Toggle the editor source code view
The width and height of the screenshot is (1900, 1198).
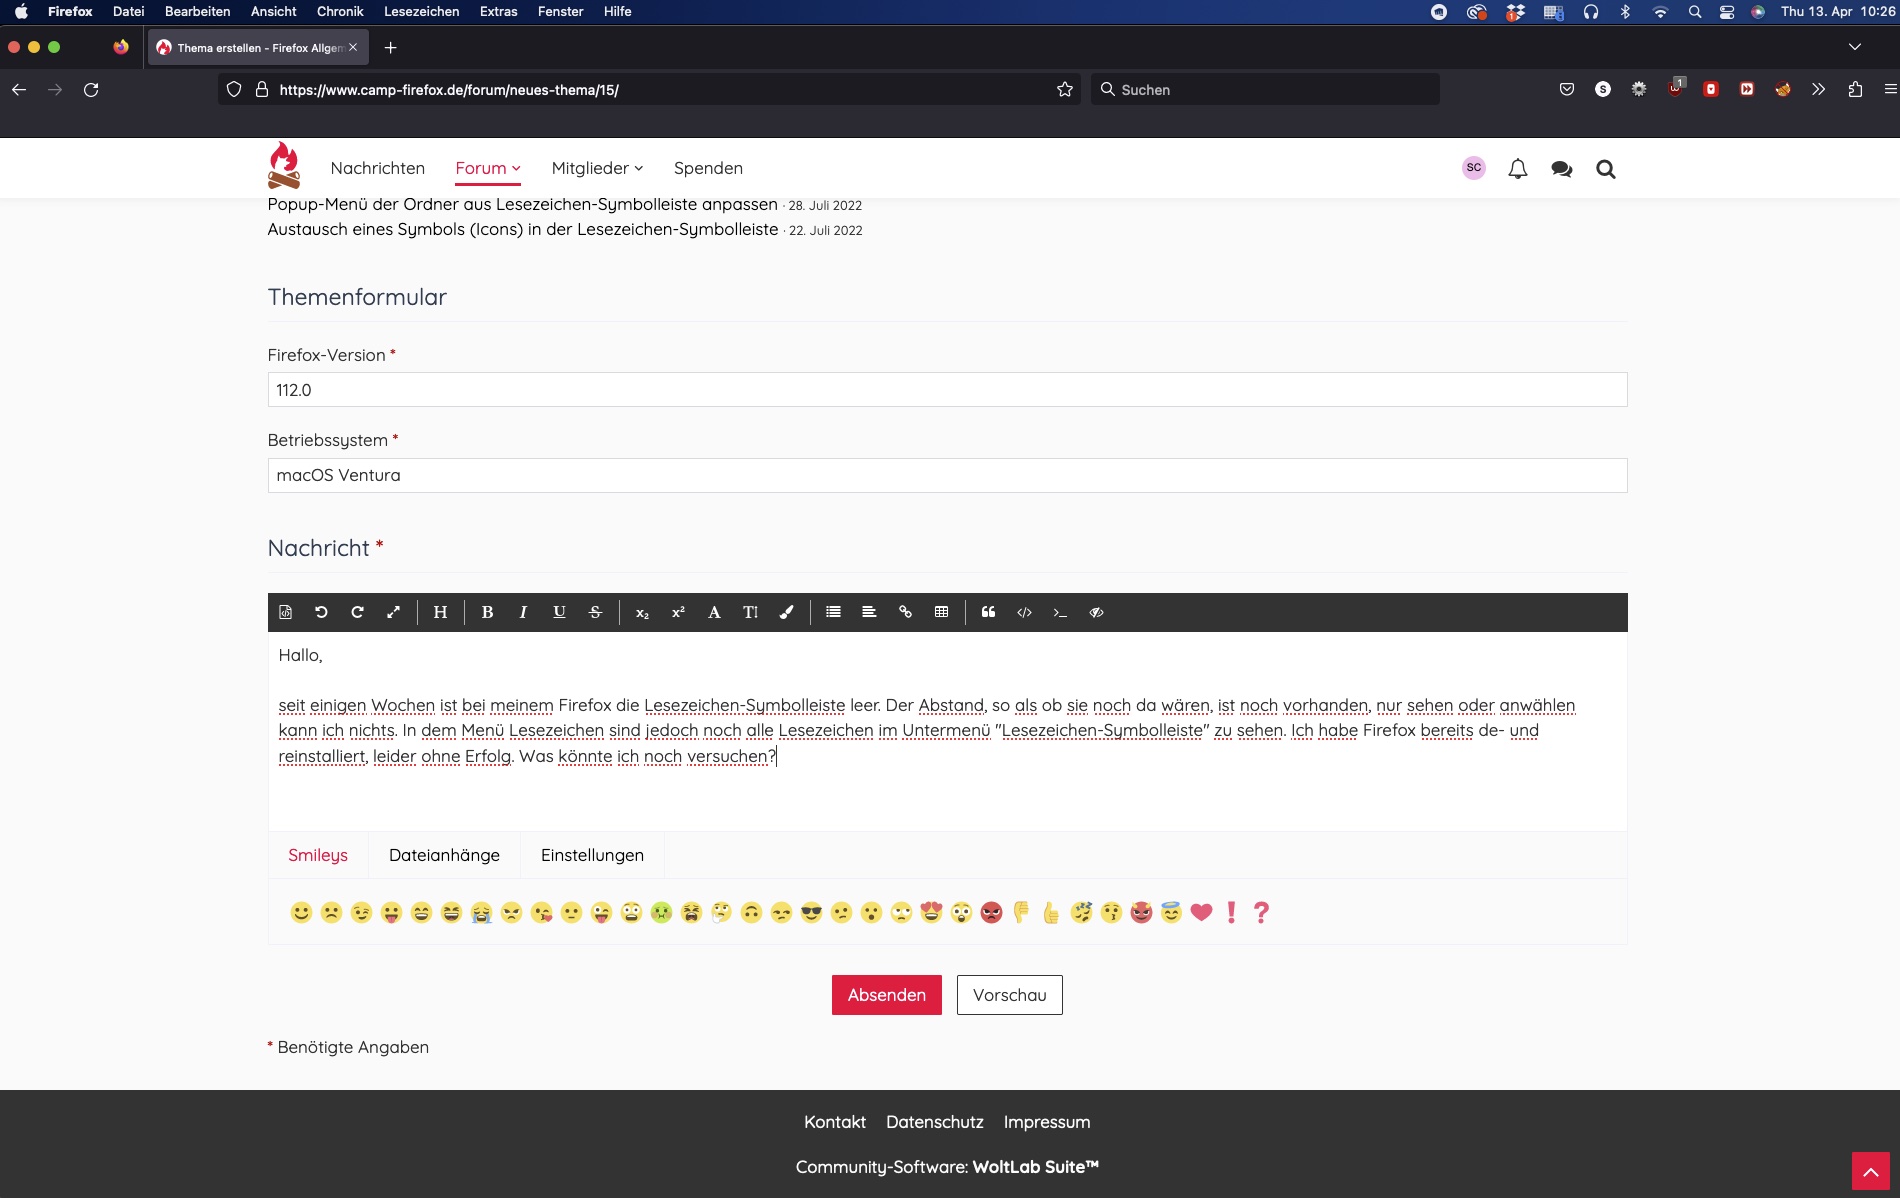(x=285, y=612)
